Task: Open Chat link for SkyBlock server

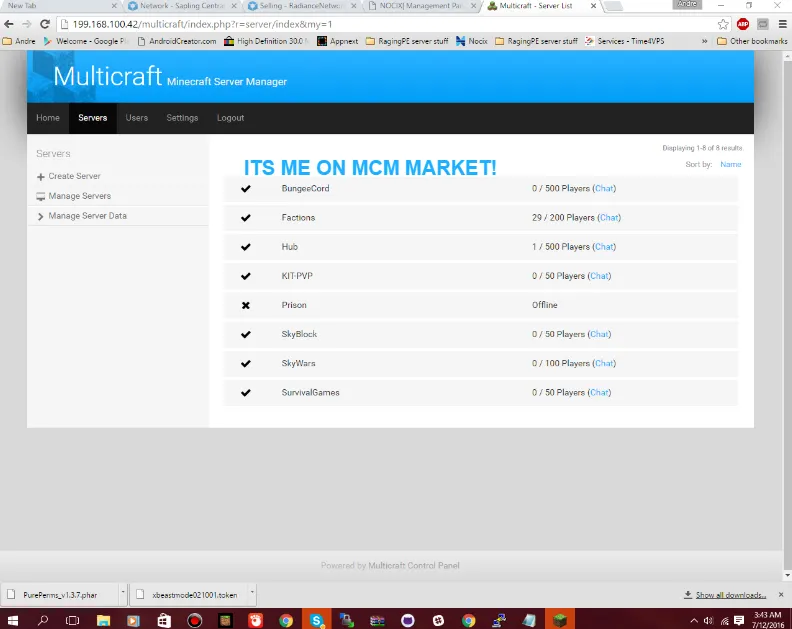Action: pyautogui.click(x=599, y=334)
